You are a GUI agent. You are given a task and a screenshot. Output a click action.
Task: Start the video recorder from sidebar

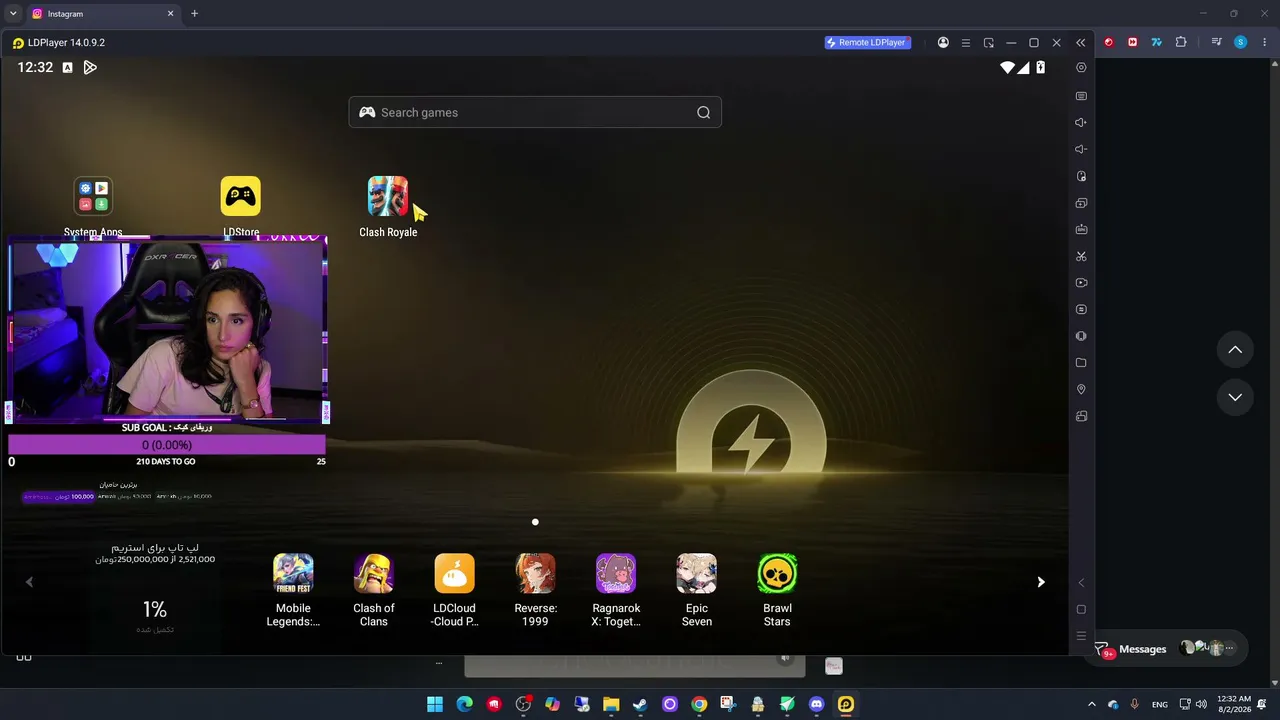coord(1081,283)
